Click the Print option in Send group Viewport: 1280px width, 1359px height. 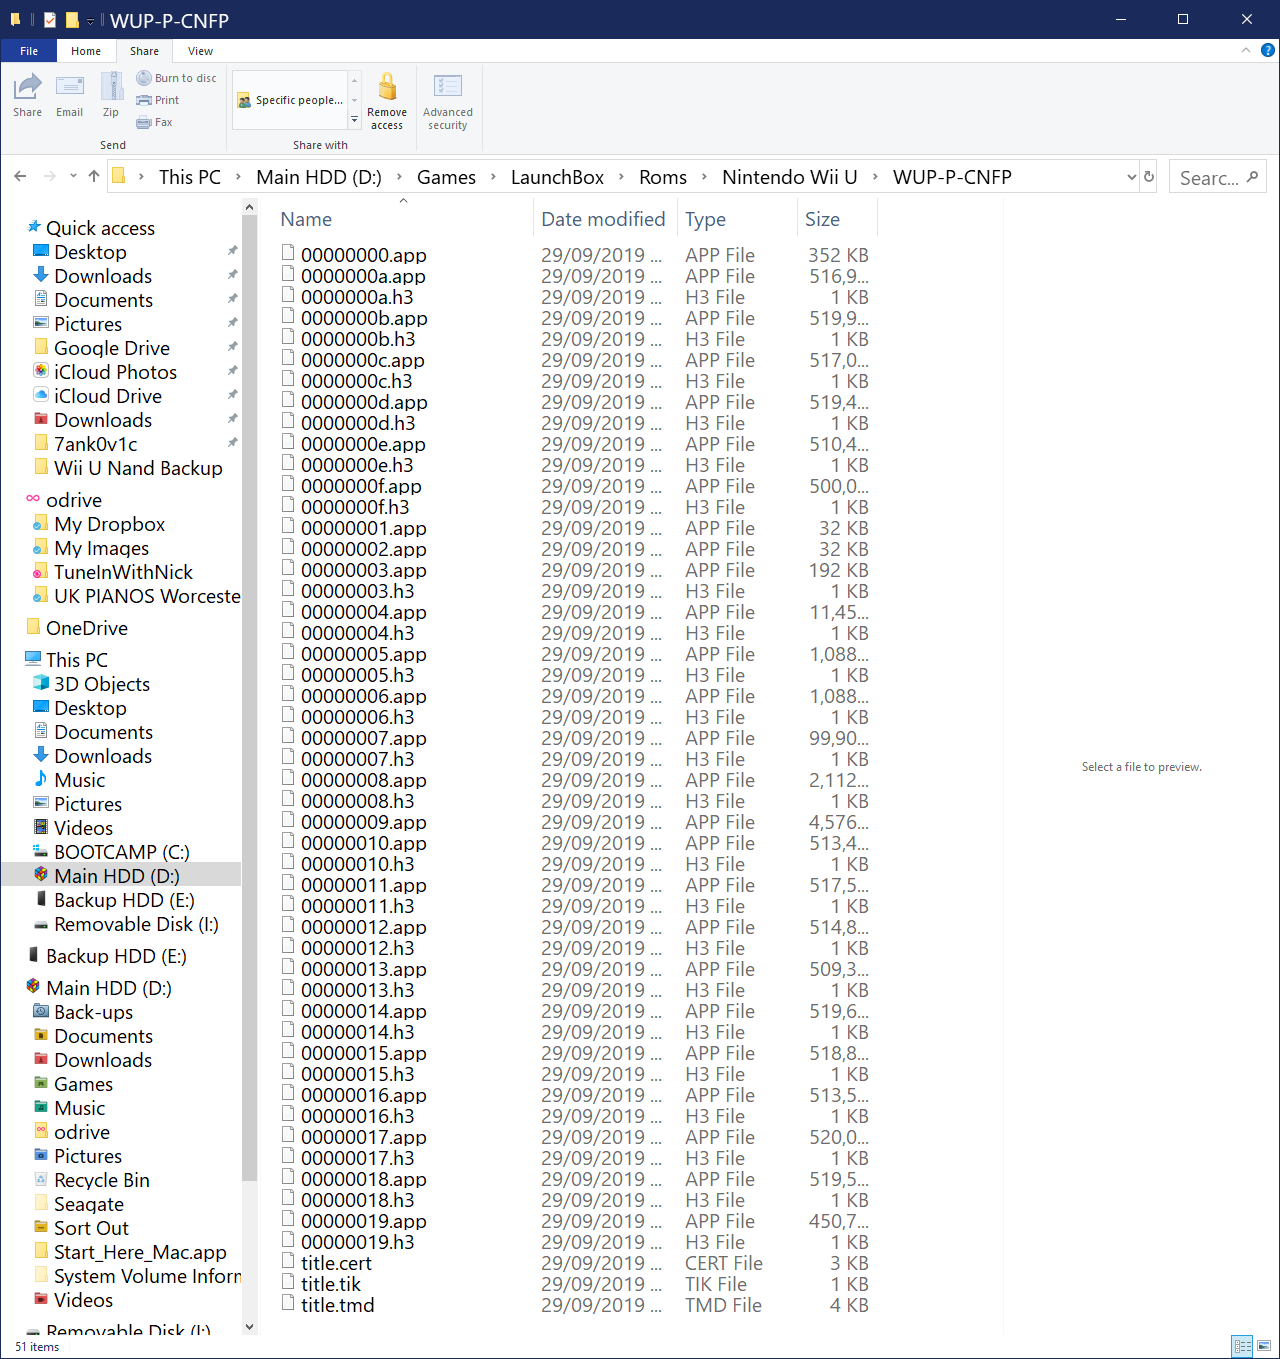point(158,100)
